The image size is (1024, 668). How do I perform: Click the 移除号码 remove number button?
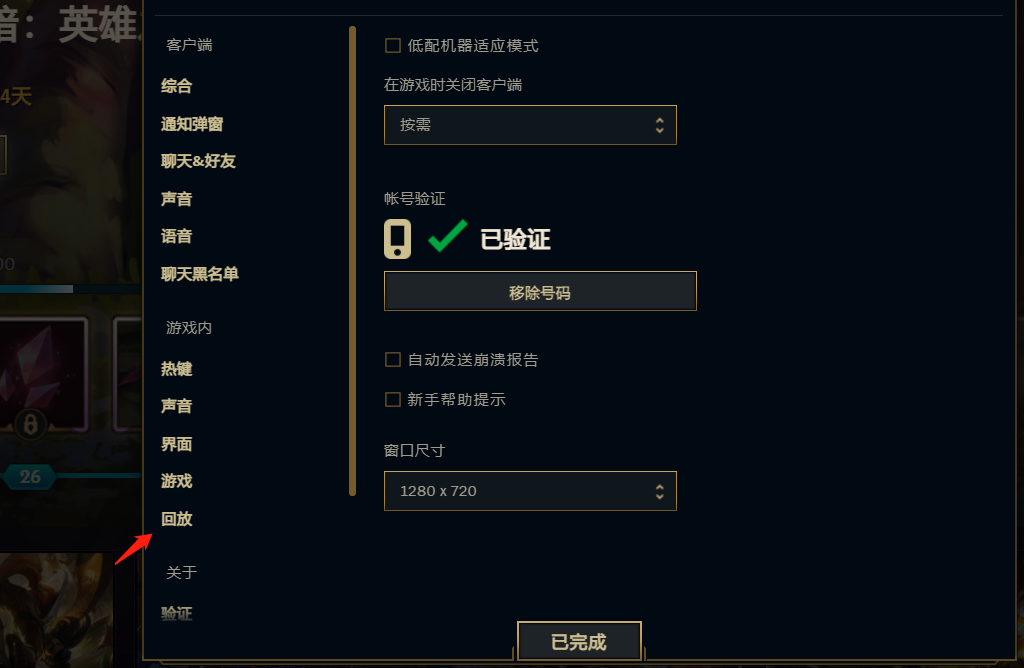pyautogui.click(x=540, y=291)
